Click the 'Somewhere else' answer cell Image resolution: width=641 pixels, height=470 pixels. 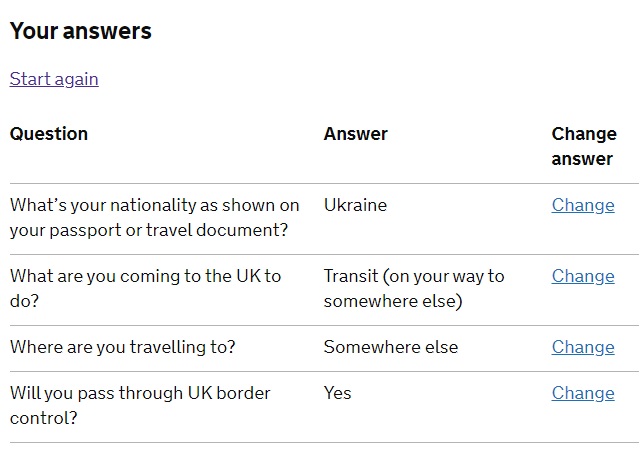pos(391,347)
